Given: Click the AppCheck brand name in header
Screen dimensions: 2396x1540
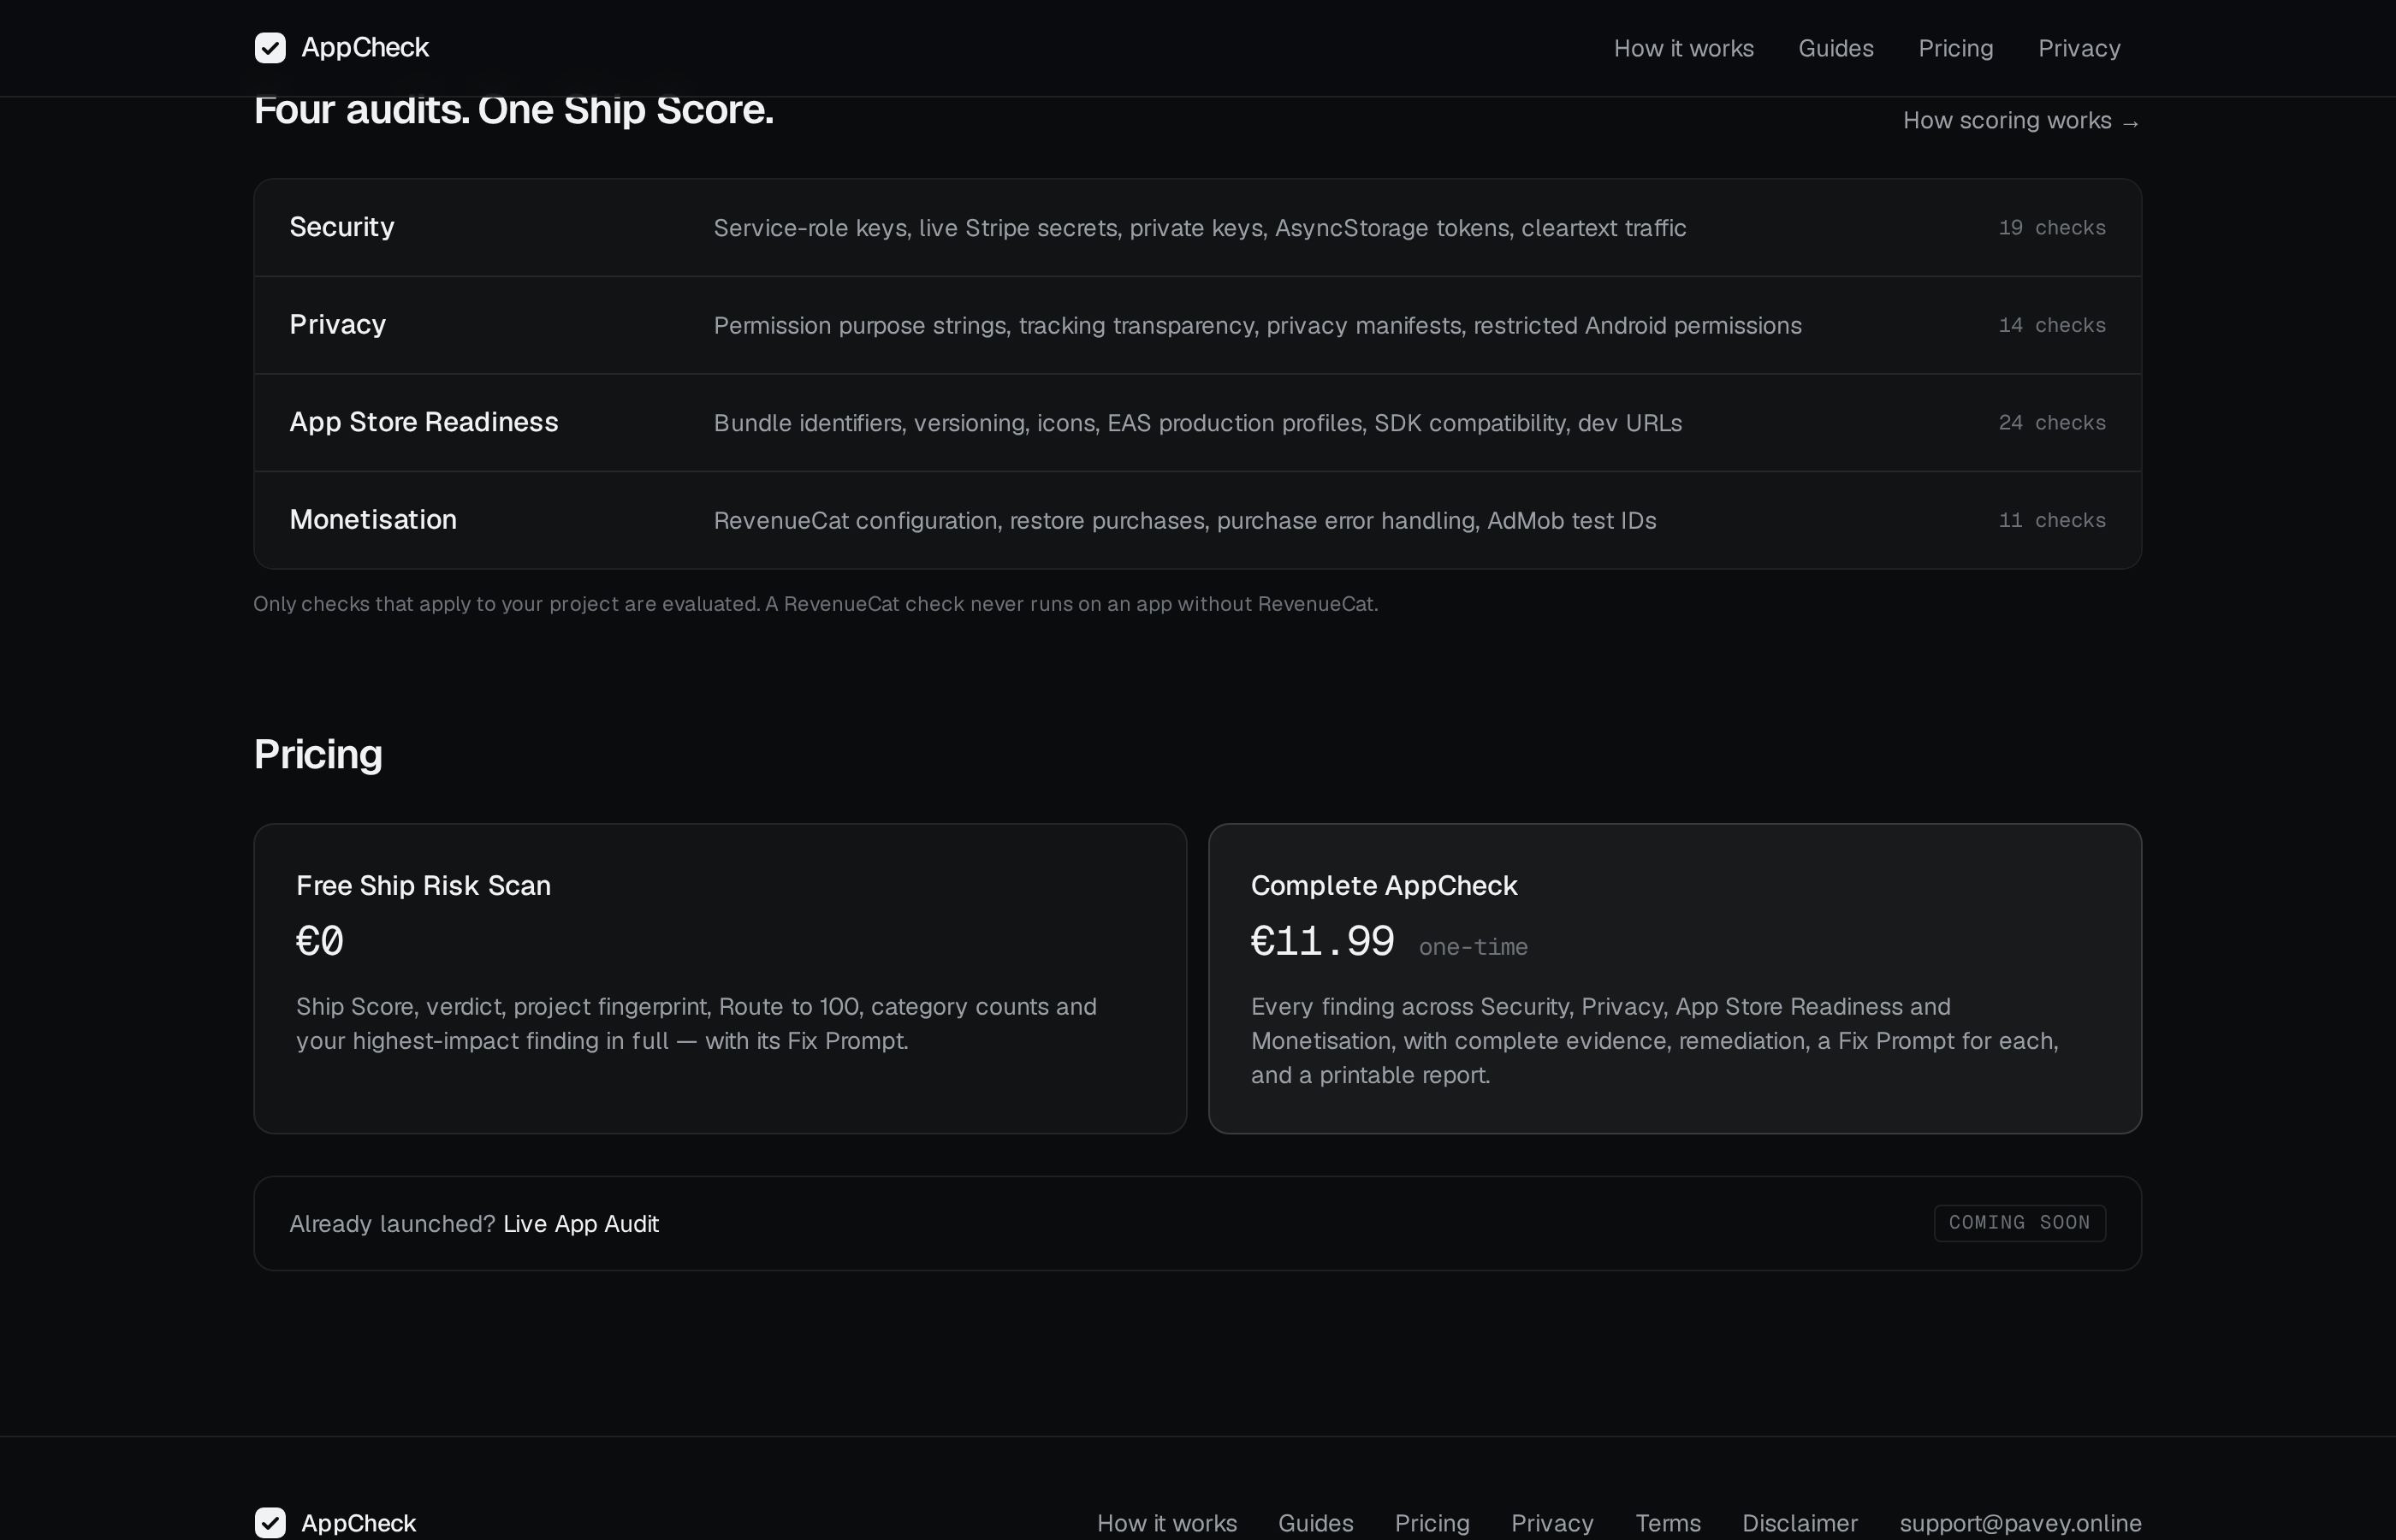Looking at the screenshot, I should [x=365, y=48].
